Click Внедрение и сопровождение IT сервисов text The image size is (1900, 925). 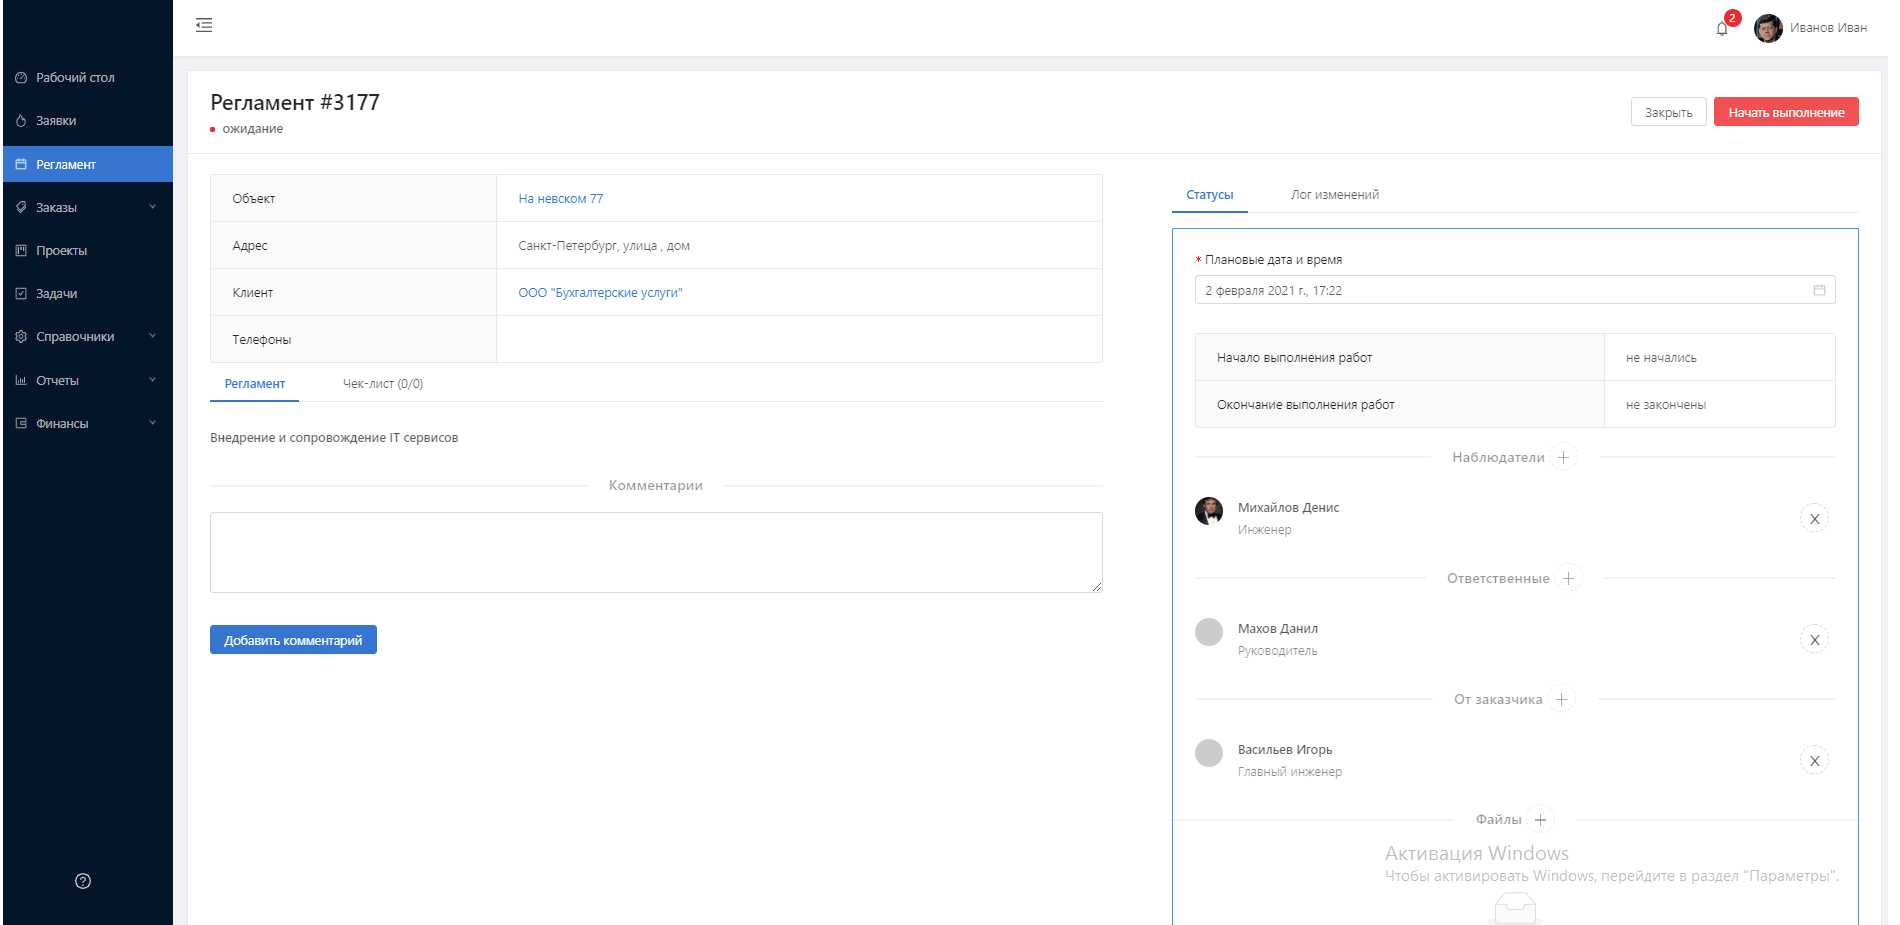[x=334, y=438]
